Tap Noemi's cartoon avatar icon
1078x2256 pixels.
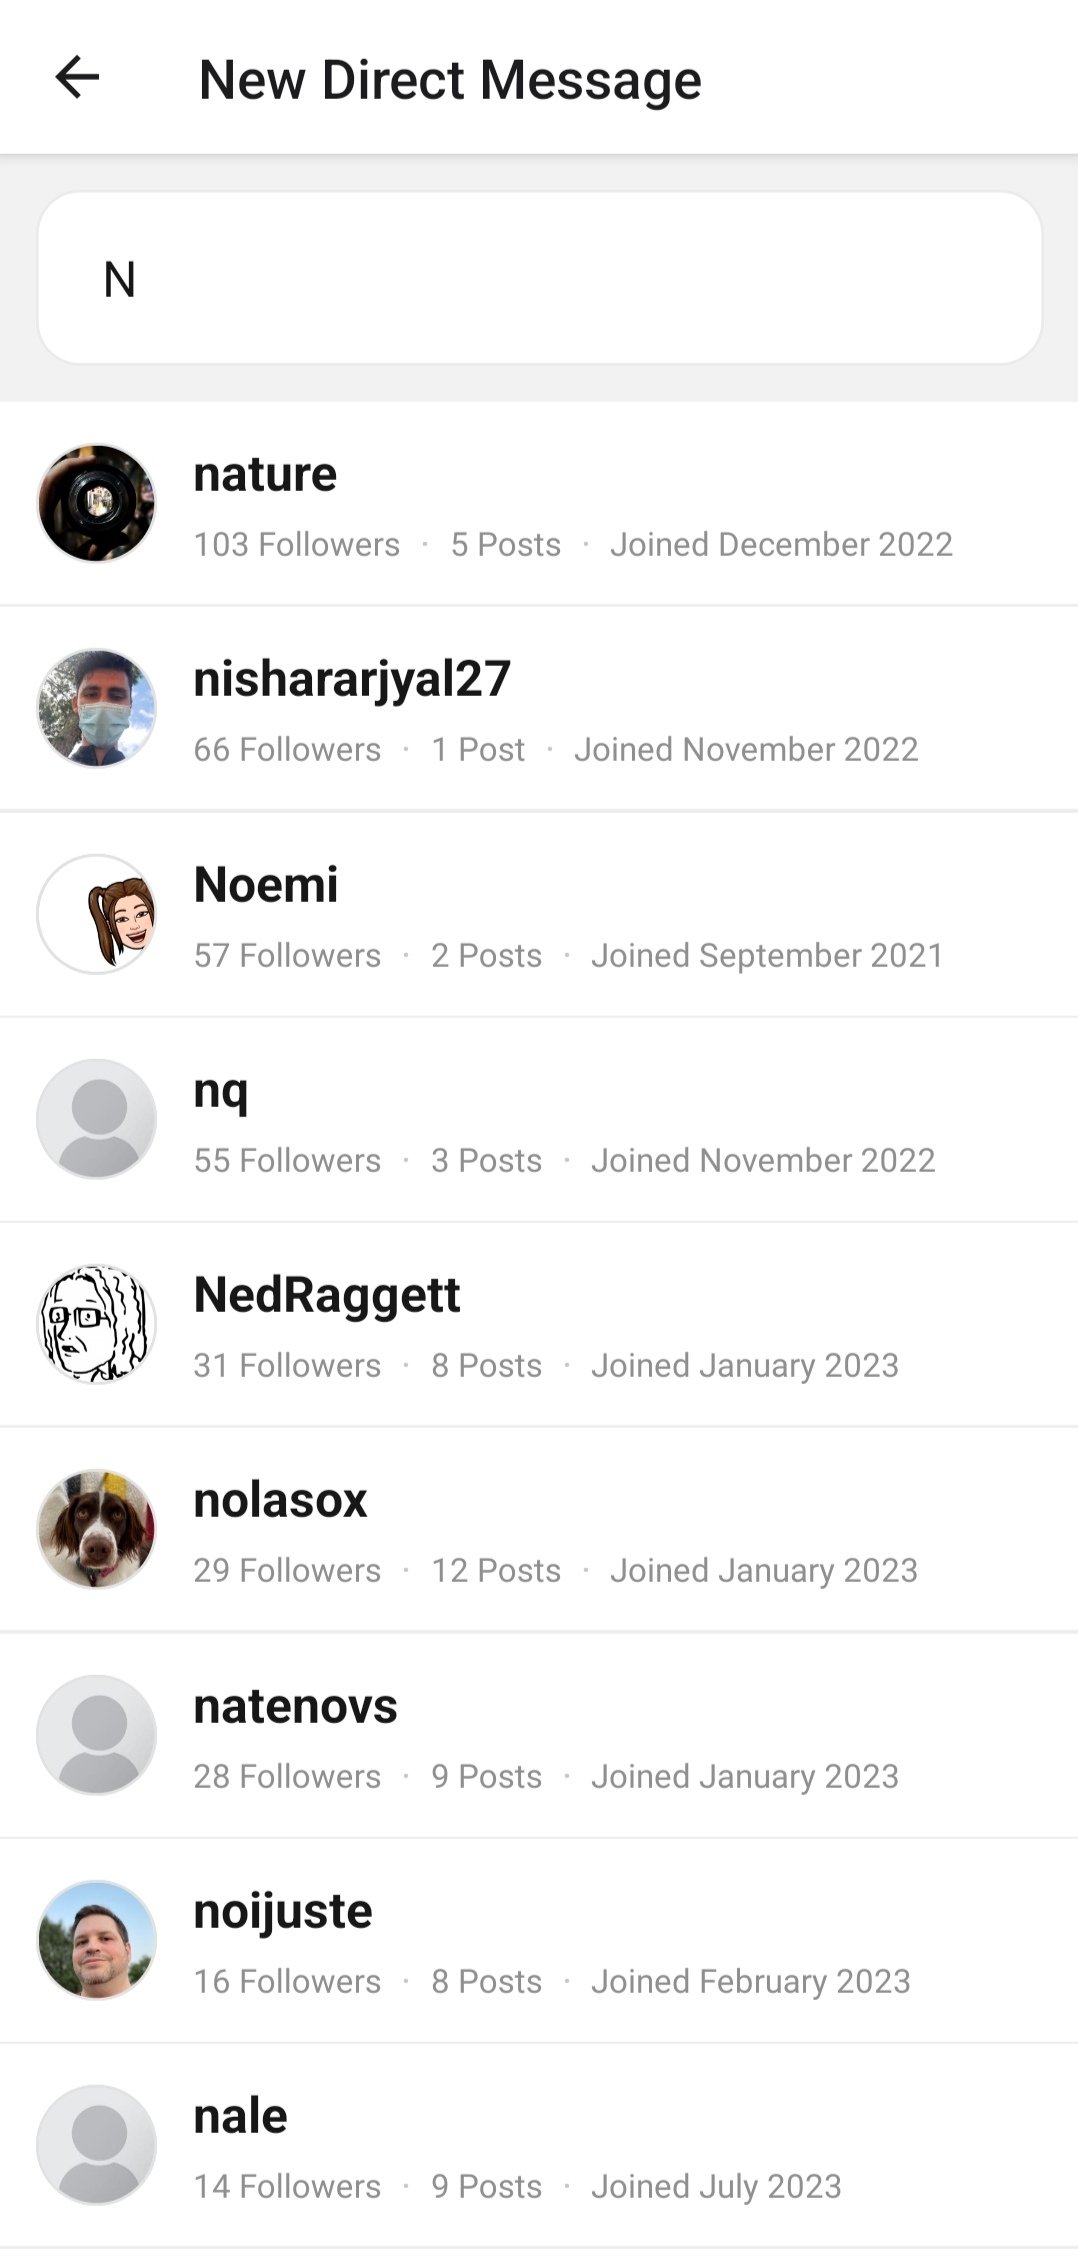click(97, 914)
